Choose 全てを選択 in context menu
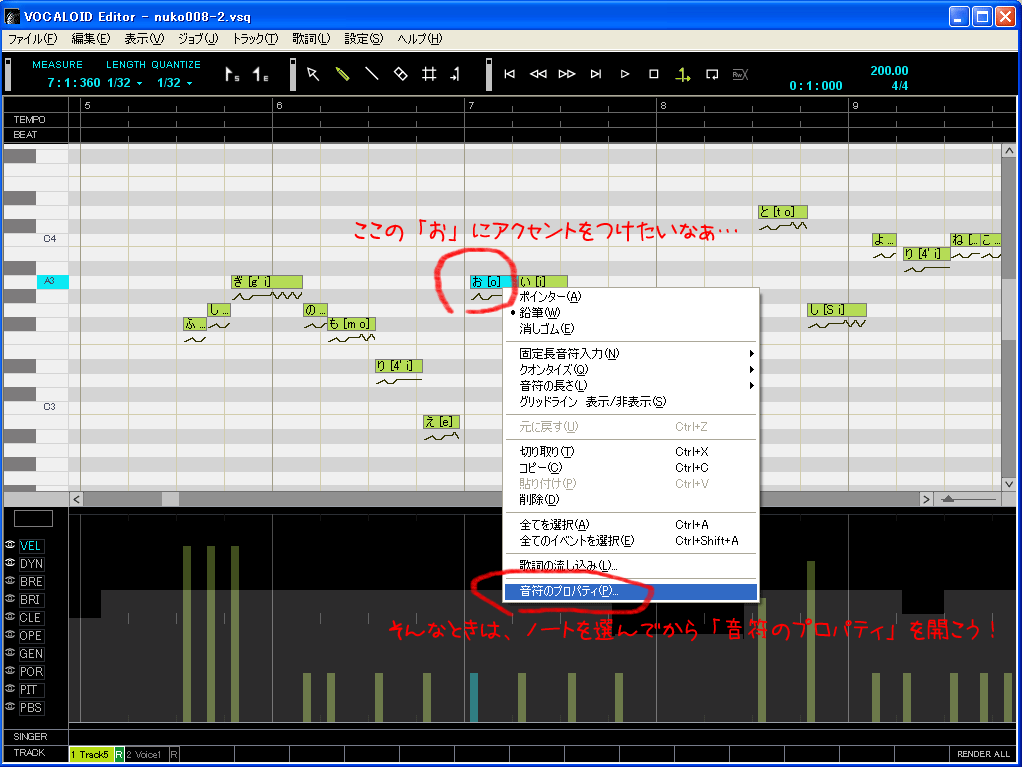Image resolution: width=1022 pixels, height=767 pixels. pos(631,525)
